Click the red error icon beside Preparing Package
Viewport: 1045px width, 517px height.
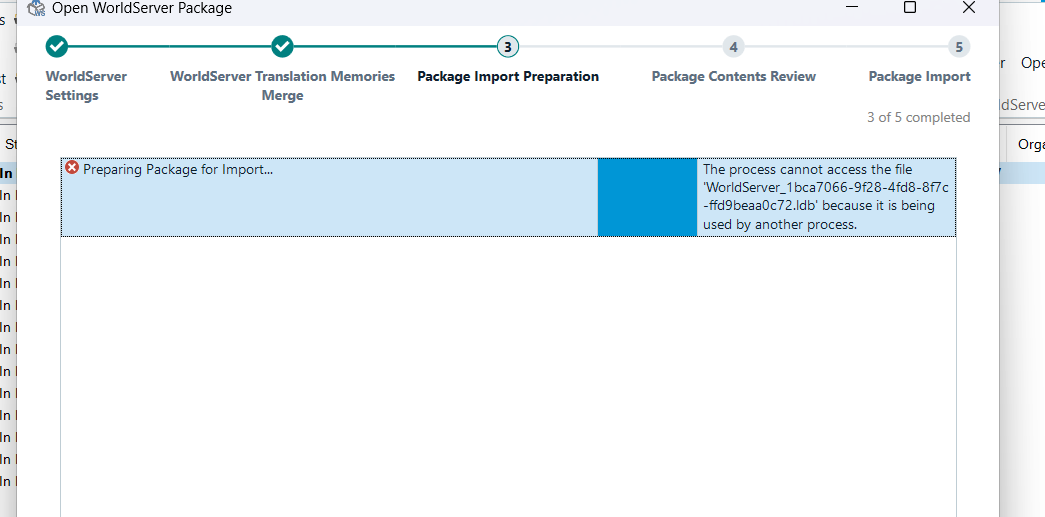click(72, 168)
